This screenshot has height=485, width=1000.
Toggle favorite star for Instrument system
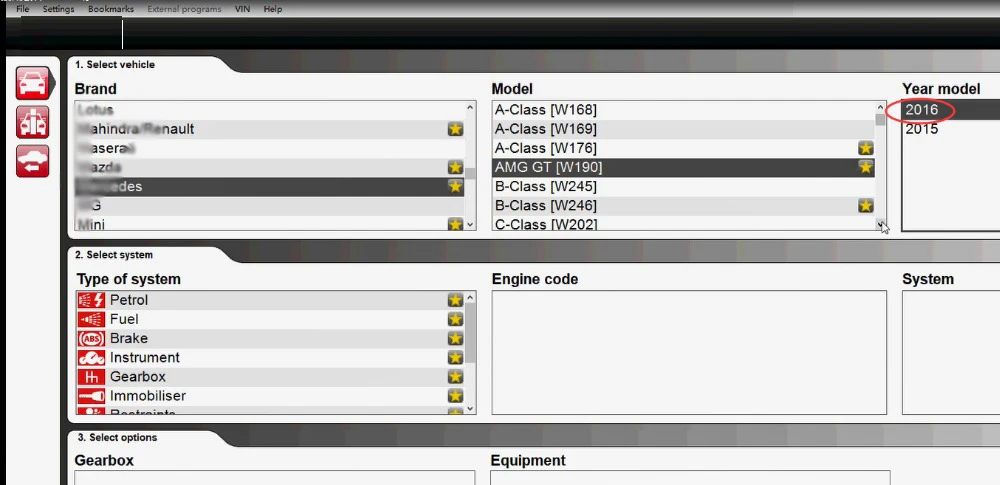click(455, 357)
